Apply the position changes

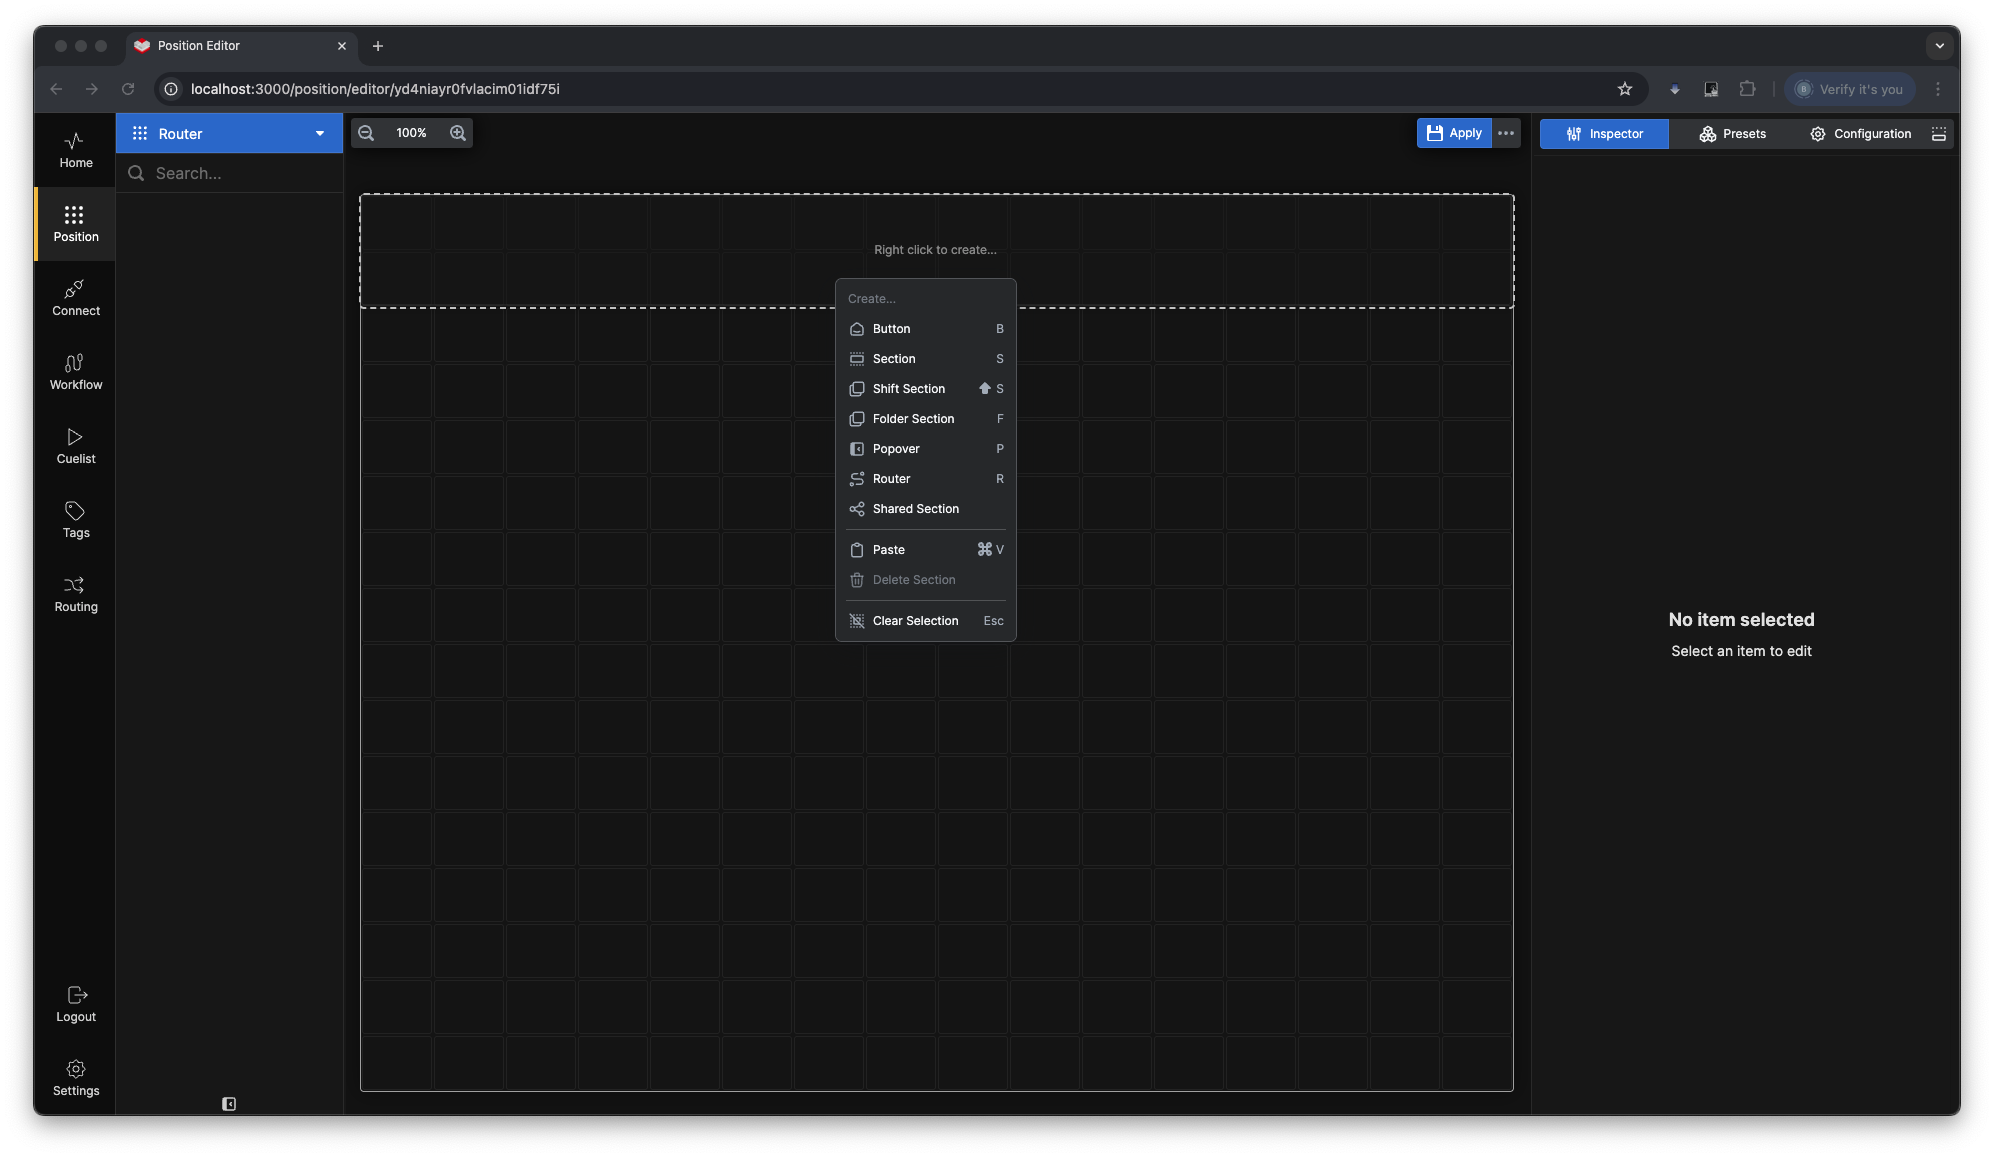click(x=1454, y=133)
